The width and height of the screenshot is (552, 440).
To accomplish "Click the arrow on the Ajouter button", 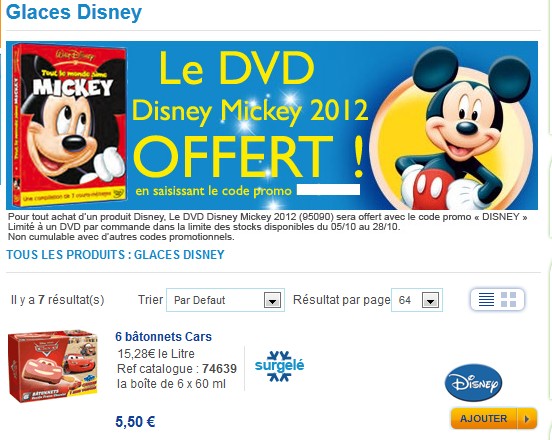I will tap(527, 419).
